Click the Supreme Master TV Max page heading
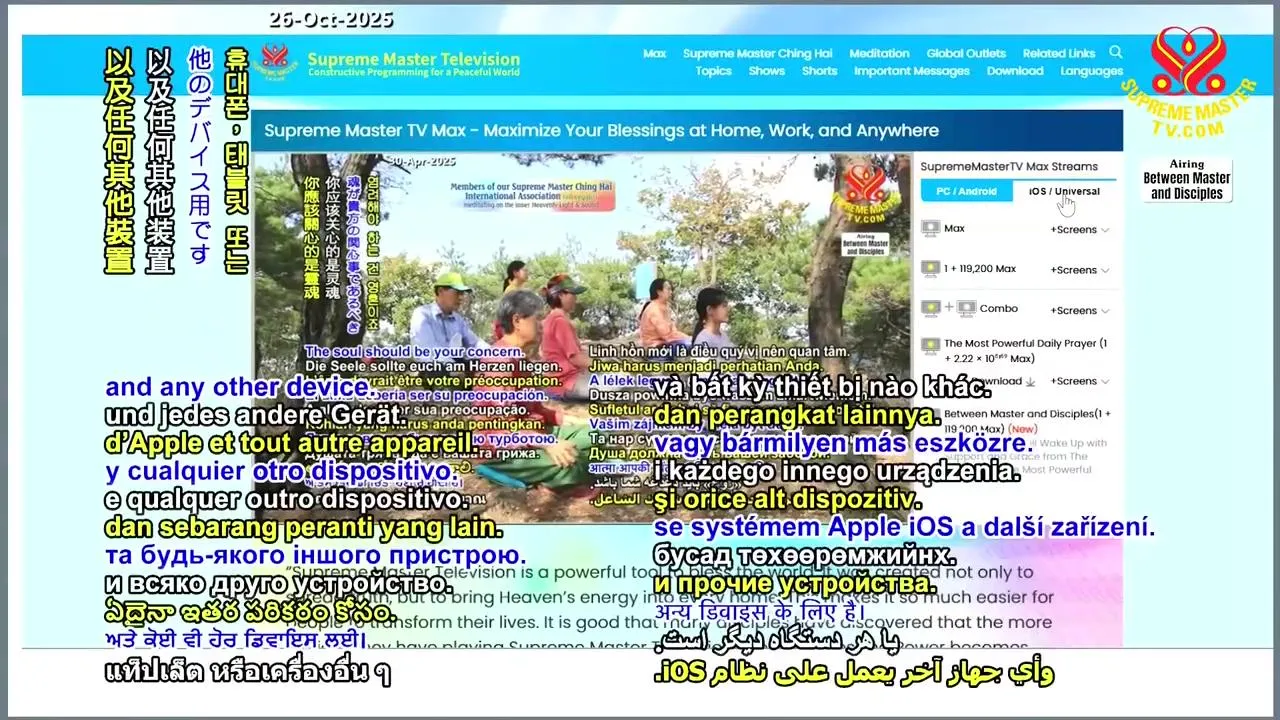1280x720 pixels. (x=601, y=130)
